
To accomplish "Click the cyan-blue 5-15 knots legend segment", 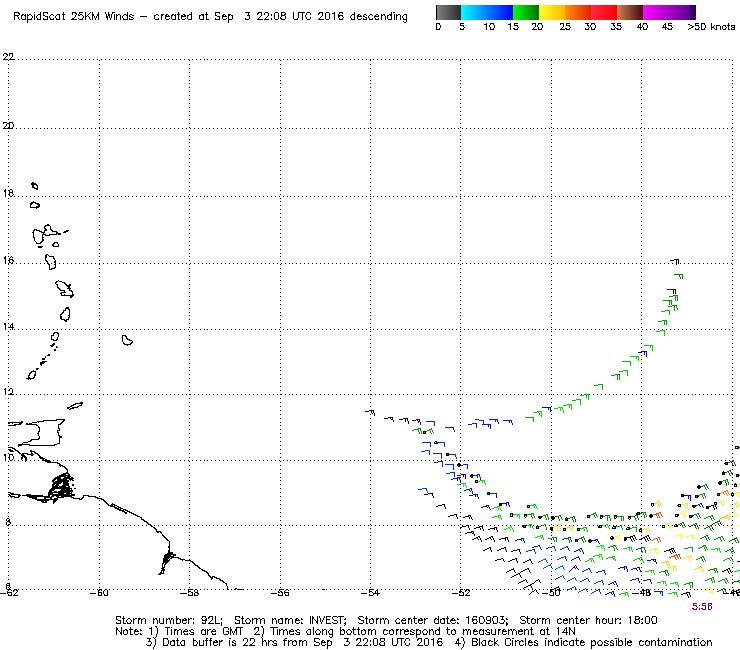I will click(487, 12).
